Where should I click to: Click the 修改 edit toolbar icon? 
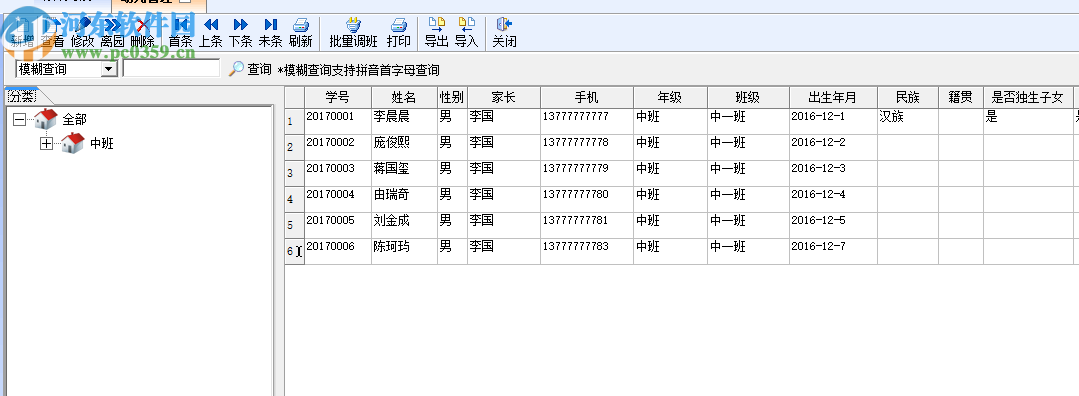83,26
